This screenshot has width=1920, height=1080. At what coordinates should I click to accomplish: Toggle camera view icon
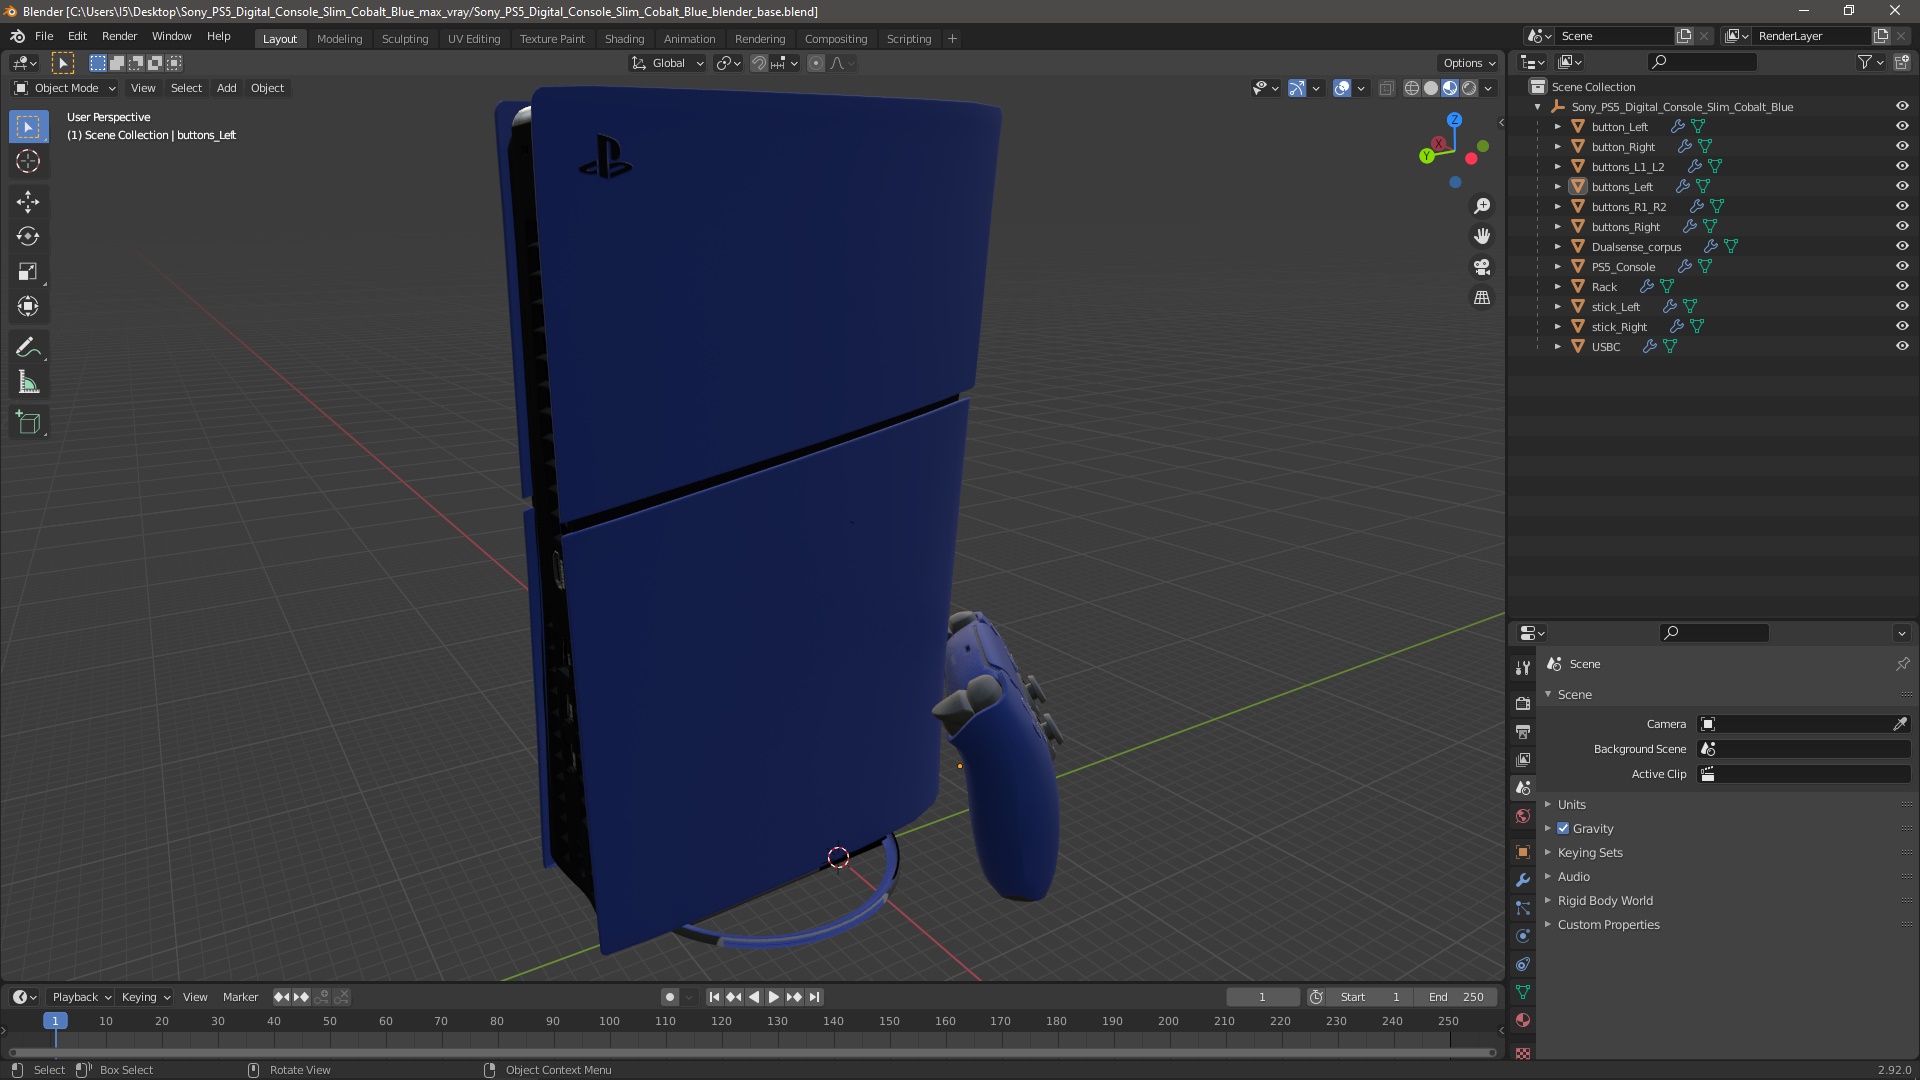coord(1482,267)
